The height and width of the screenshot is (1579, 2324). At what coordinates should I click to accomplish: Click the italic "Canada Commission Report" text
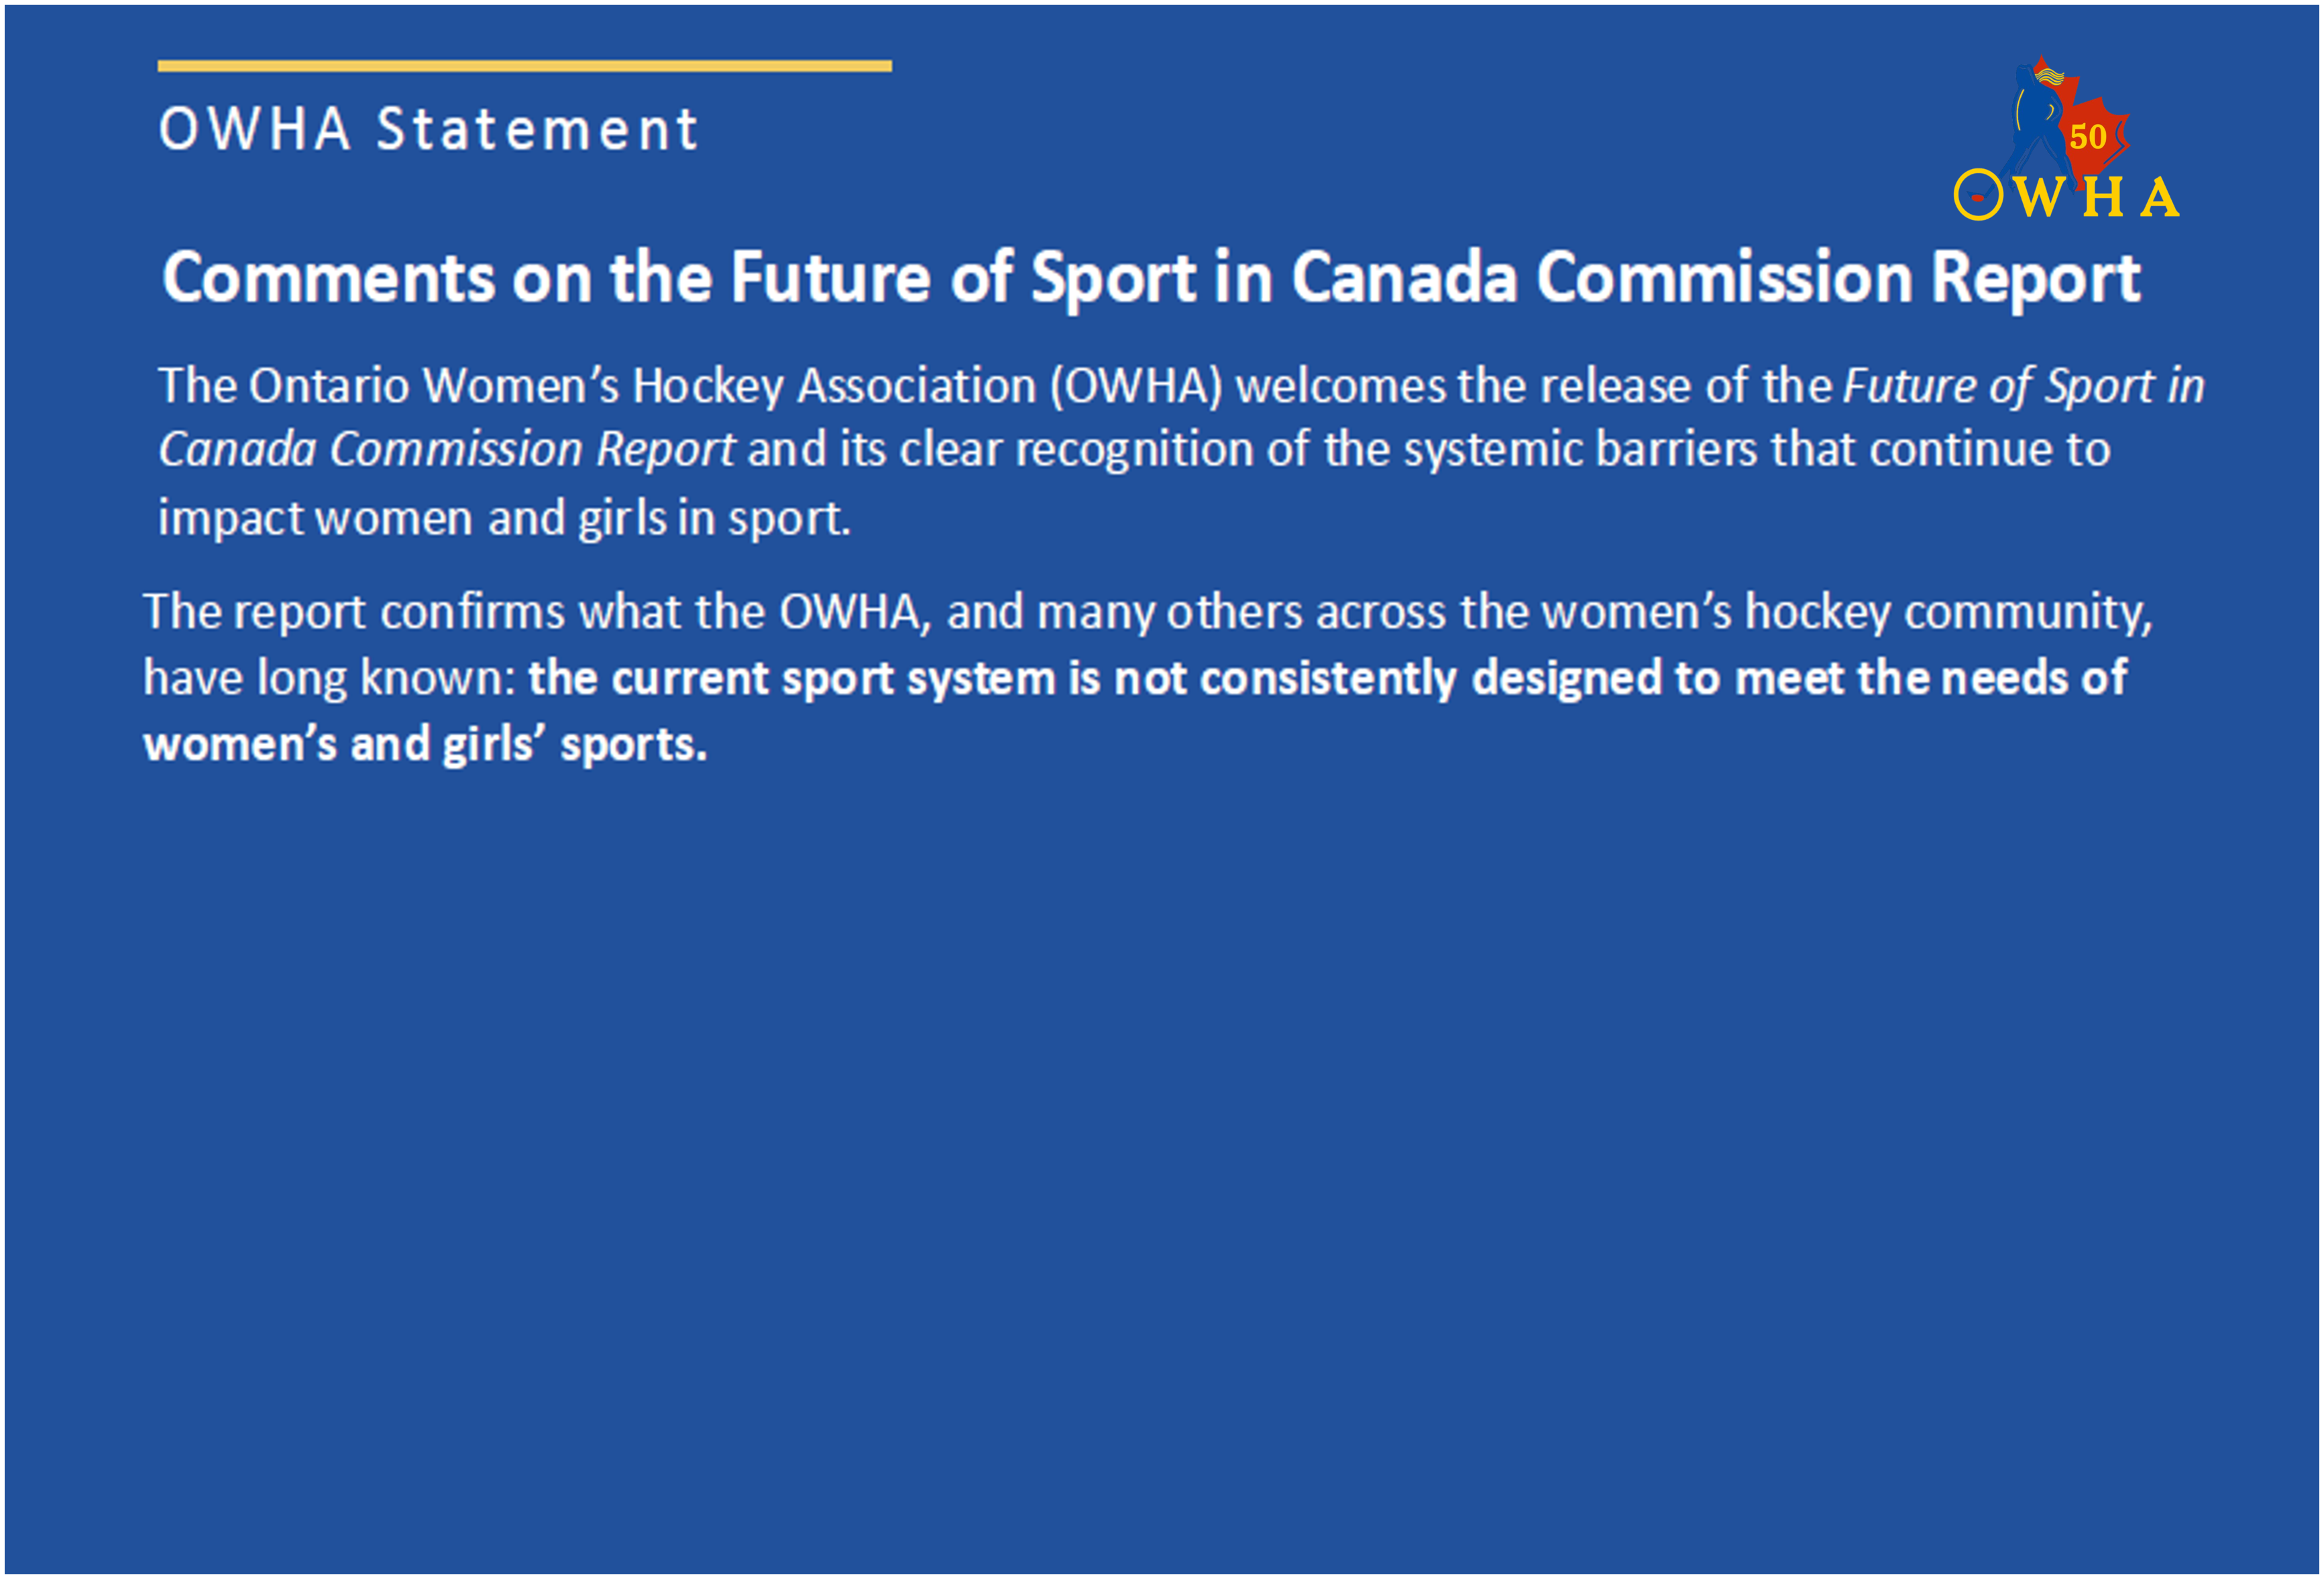click(x=447, y=450)
